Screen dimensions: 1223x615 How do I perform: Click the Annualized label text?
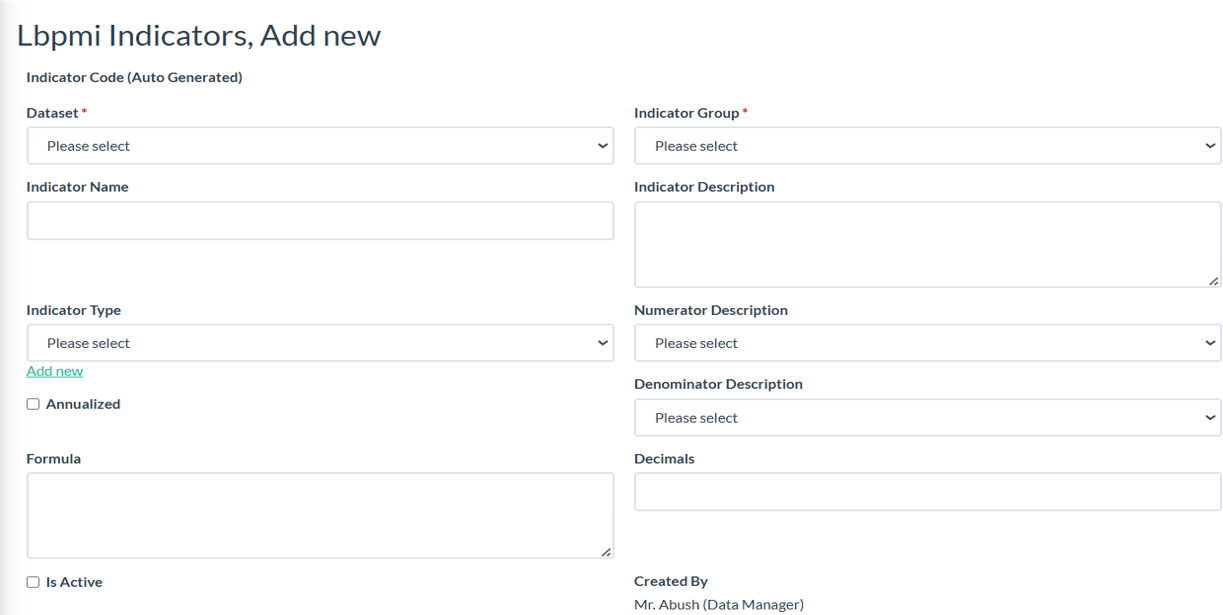[83, 404]
